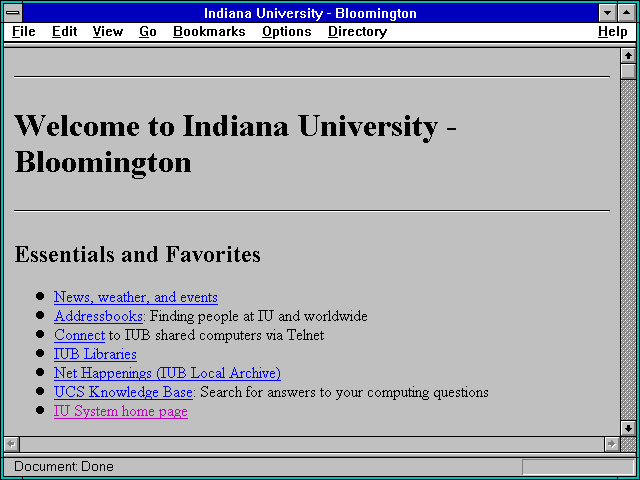
Task: Click the vertical scrollbar thumb
Action: [x=628, y=71]
